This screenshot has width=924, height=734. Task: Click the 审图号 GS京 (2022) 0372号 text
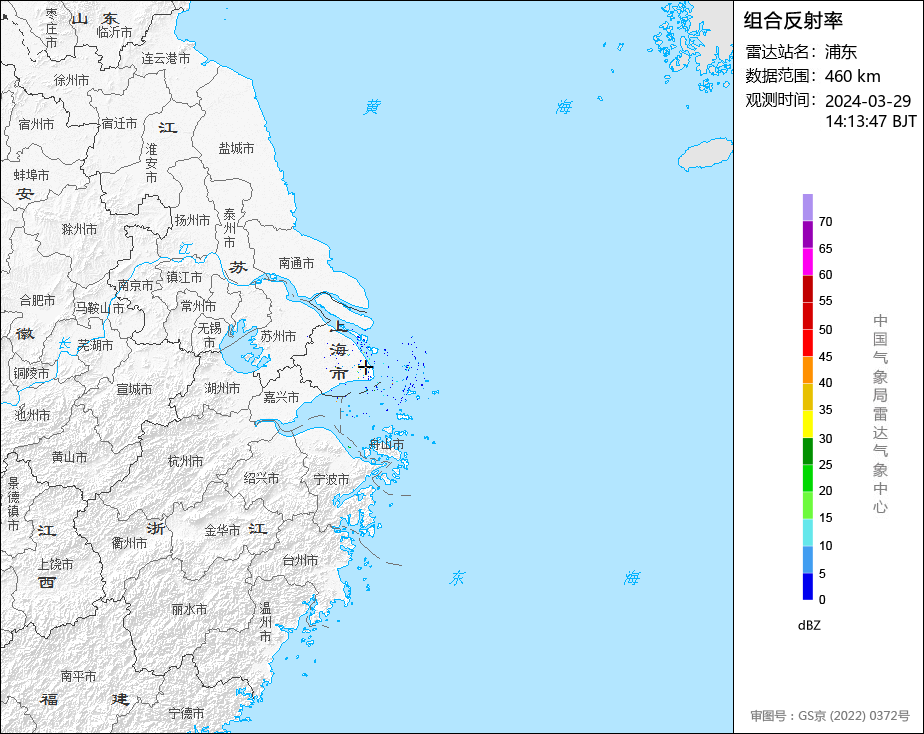[x=830, y=716]
